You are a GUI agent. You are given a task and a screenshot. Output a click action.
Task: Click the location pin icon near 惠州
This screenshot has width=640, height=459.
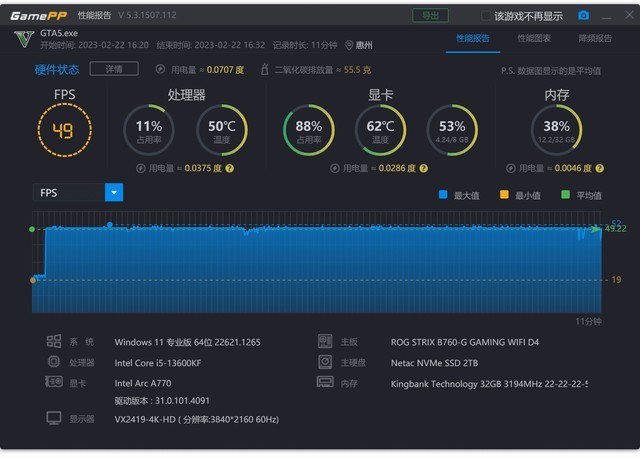[349, 45]
